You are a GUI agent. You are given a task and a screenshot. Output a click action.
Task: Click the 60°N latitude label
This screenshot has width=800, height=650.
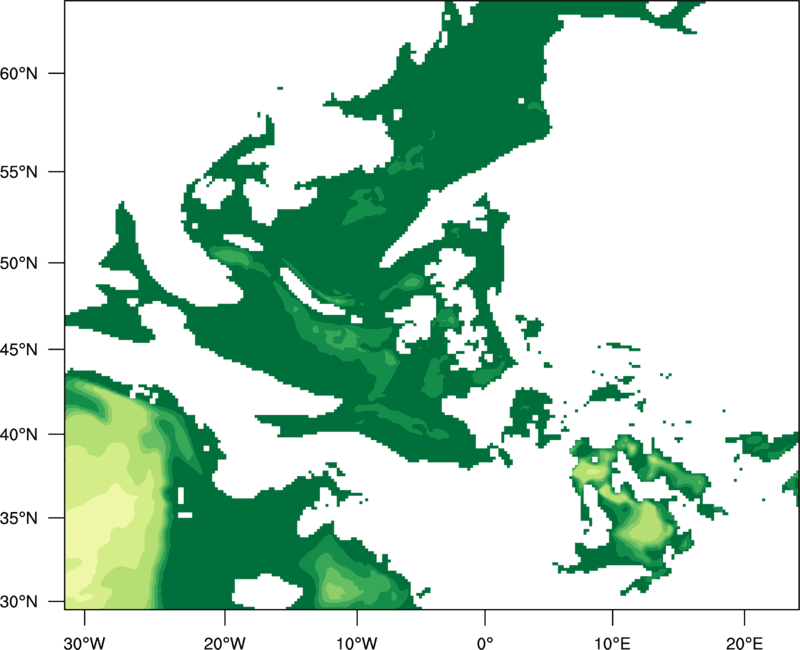[x=19, y=73]
